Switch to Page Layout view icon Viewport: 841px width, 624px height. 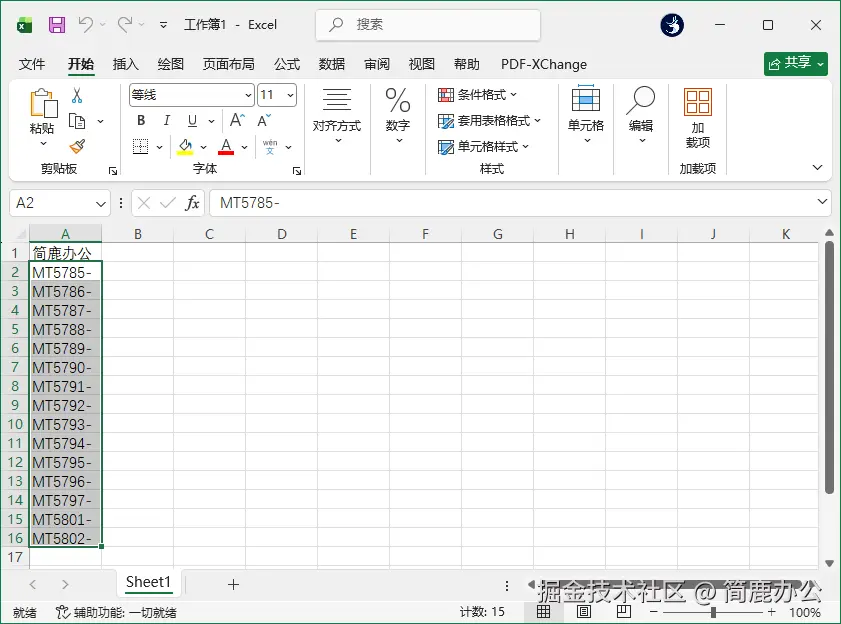tap(584, 611)
